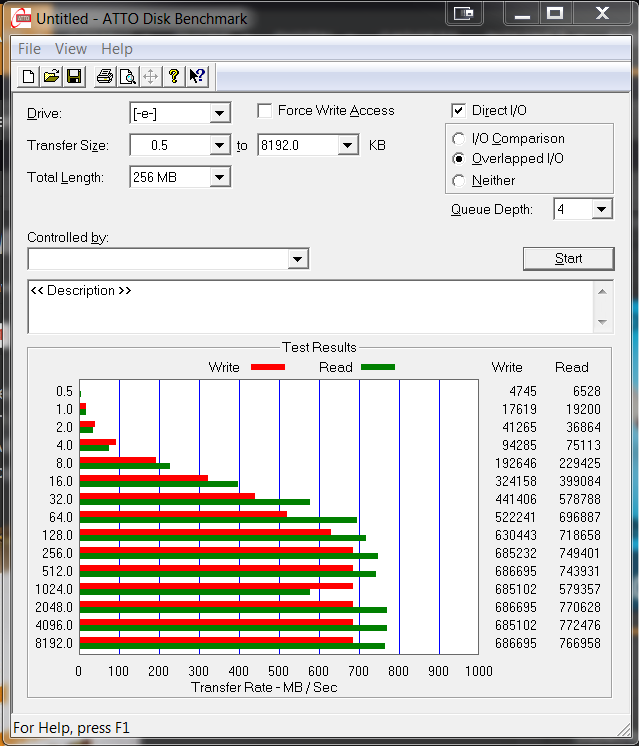Open Print Preview from the toolbar
The height and width of the screenshot is (746, 639).
pos(128,76)
